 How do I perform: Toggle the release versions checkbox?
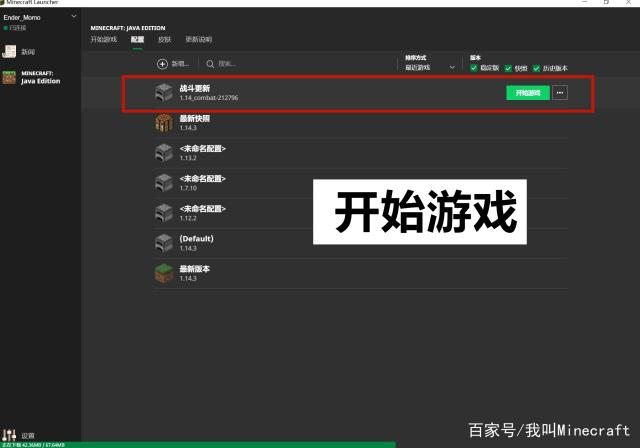pos(474,68)
